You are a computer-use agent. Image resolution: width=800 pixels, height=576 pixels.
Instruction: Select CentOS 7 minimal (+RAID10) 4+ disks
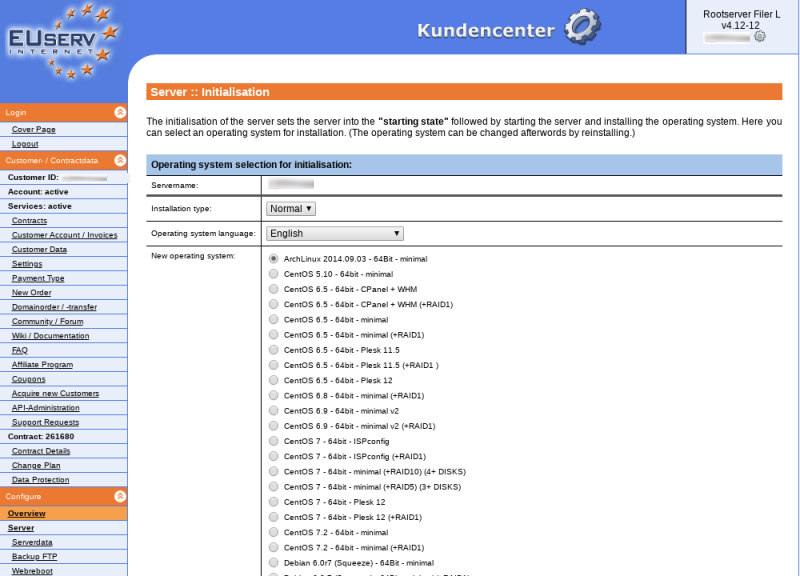[273, 471]
